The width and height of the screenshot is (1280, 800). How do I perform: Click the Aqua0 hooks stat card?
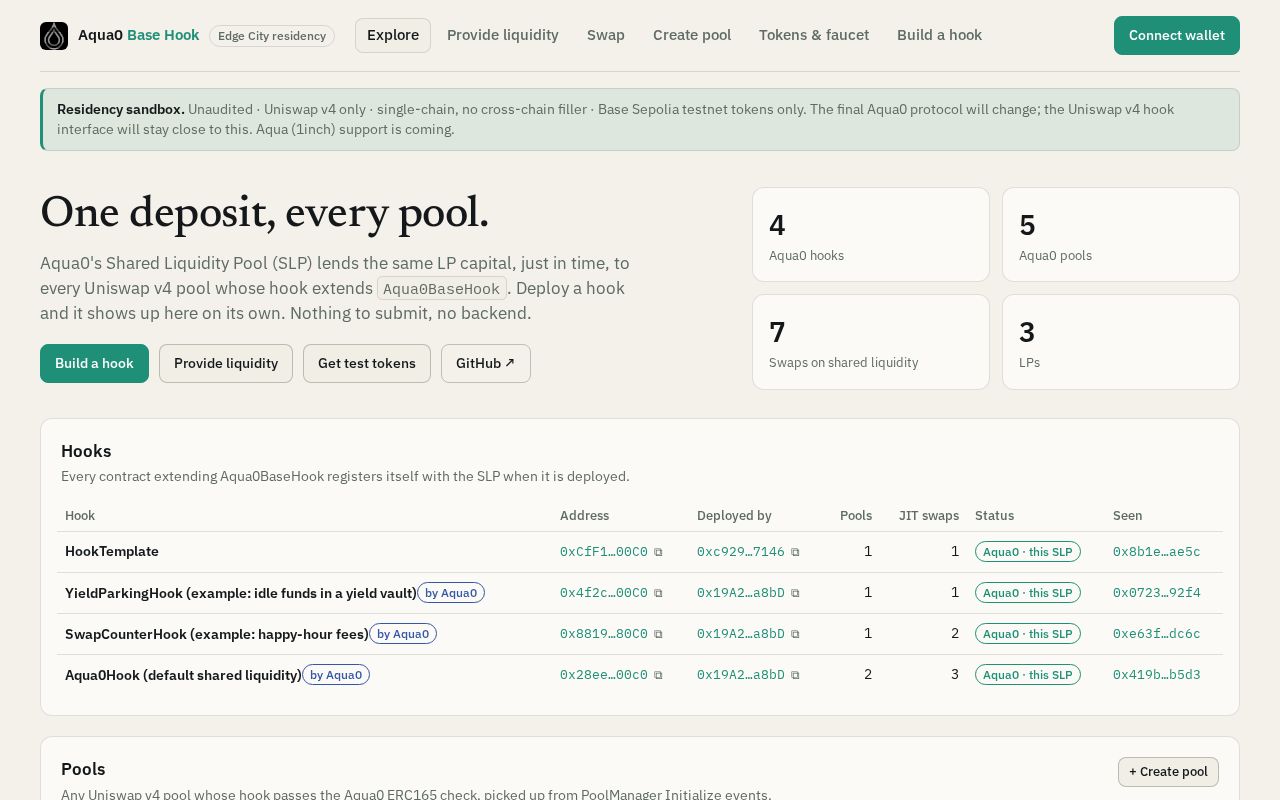pos(871,235)
